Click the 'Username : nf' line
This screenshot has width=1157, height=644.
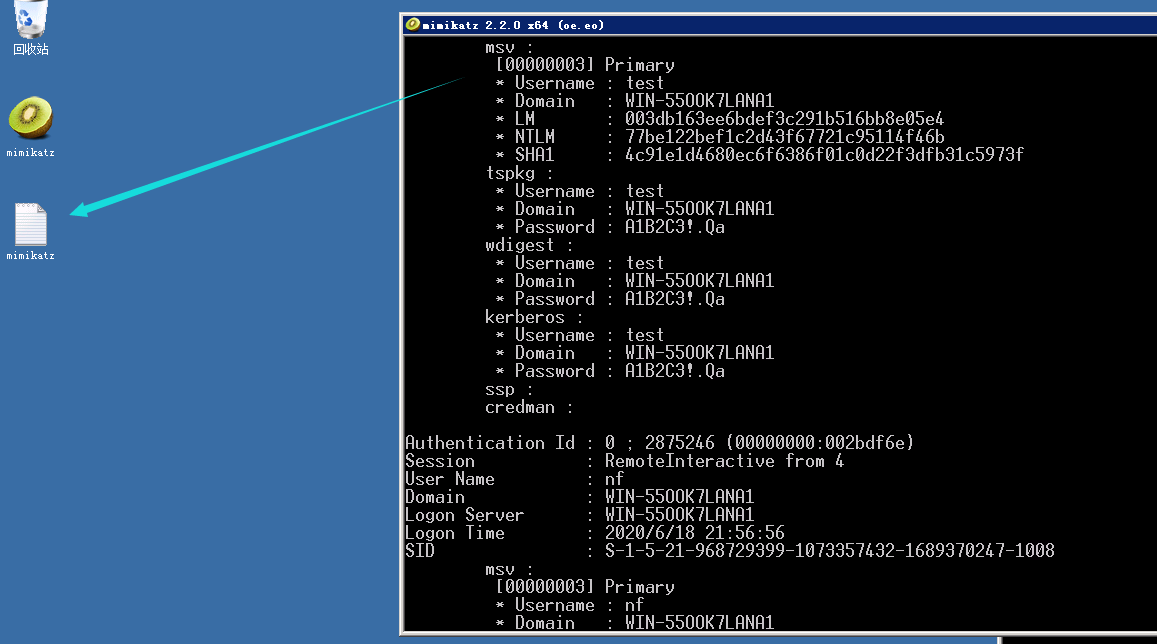(570, 605)
